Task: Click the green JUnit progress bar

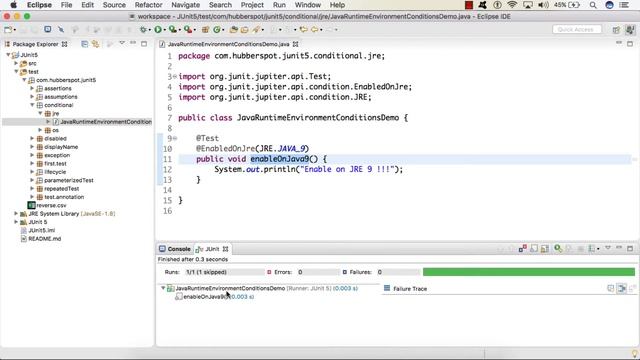Action: coord(529,272)
